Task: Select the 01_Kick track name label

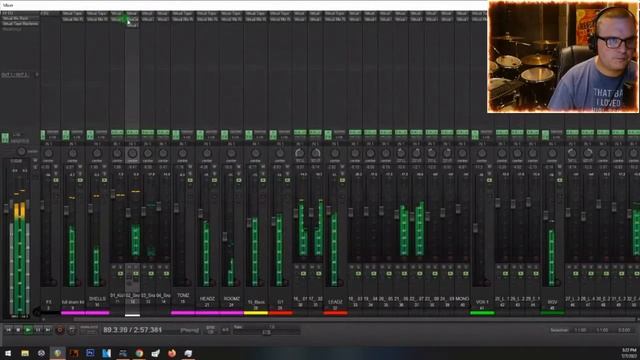Action: click(117, 295)
